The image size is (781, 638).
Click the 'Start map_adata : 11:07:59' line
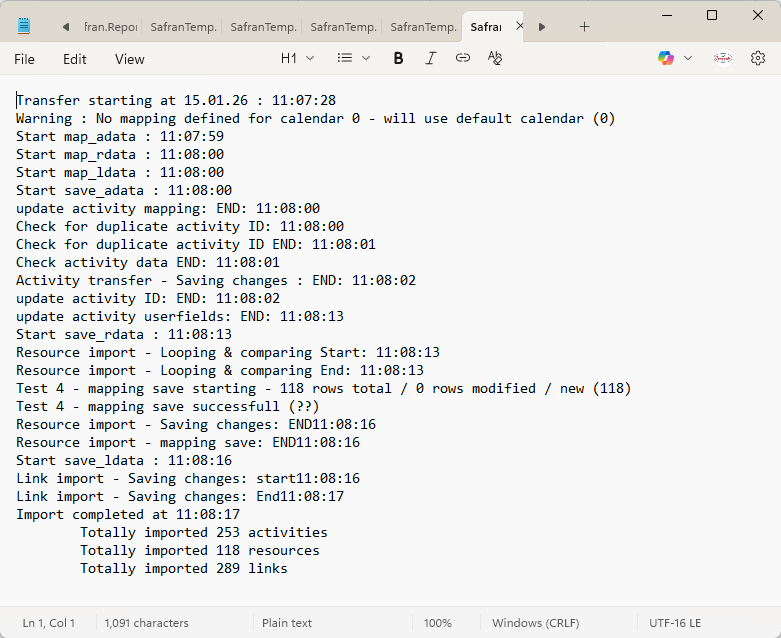120,136
